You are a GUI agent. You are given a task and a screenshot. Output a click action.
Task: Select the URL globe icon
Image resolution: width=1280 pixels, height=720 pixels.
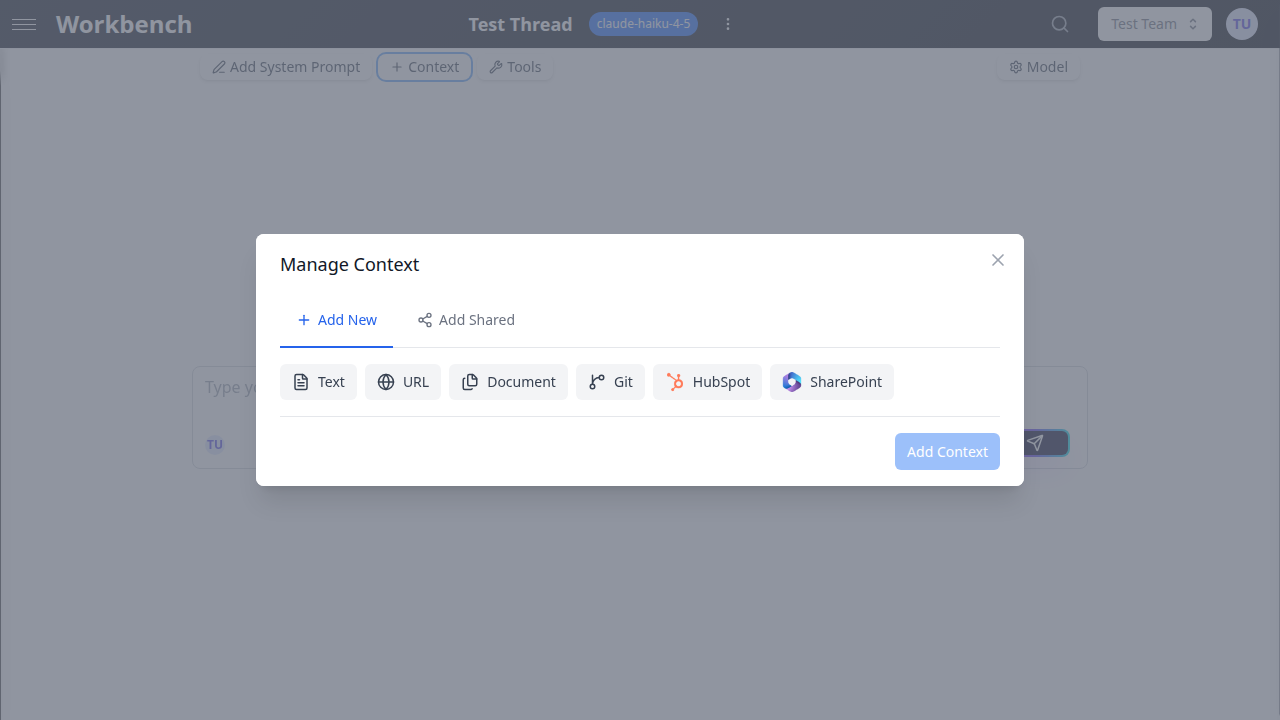[386, 381]
